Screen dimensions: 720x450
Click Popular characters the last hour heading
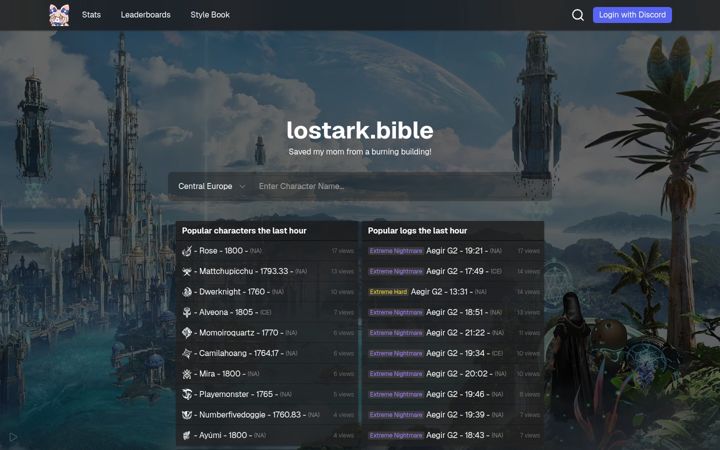tap(244, 231)
